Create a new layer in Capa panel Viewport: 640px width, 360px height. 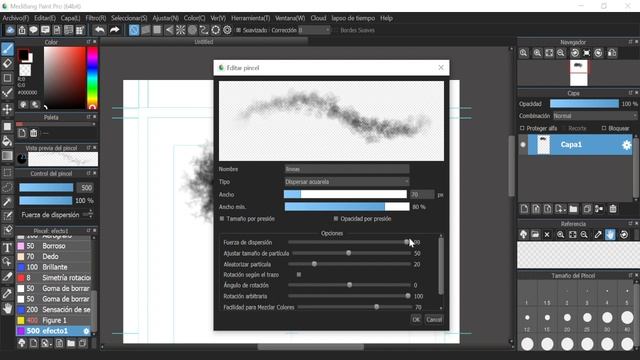click(x=524, y=209)
